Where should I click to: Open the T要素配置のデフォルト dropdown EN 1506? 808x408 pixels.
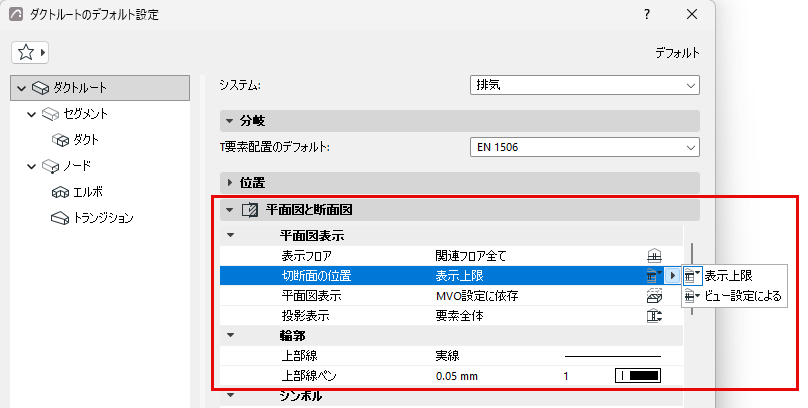(x=585, y=147)
